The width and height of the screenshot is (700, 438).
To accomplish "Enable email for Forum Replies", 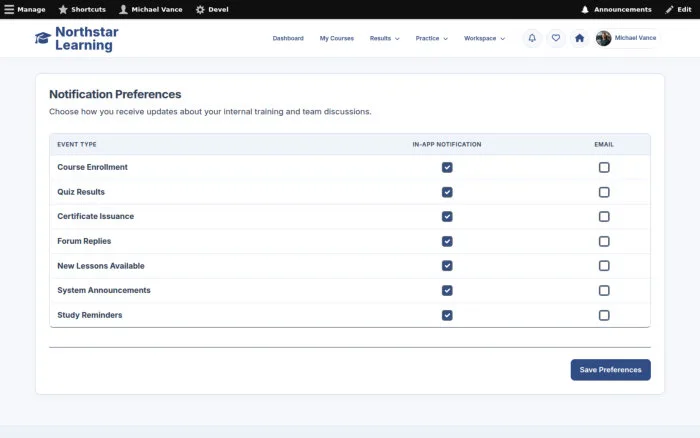I will point(604,241).
